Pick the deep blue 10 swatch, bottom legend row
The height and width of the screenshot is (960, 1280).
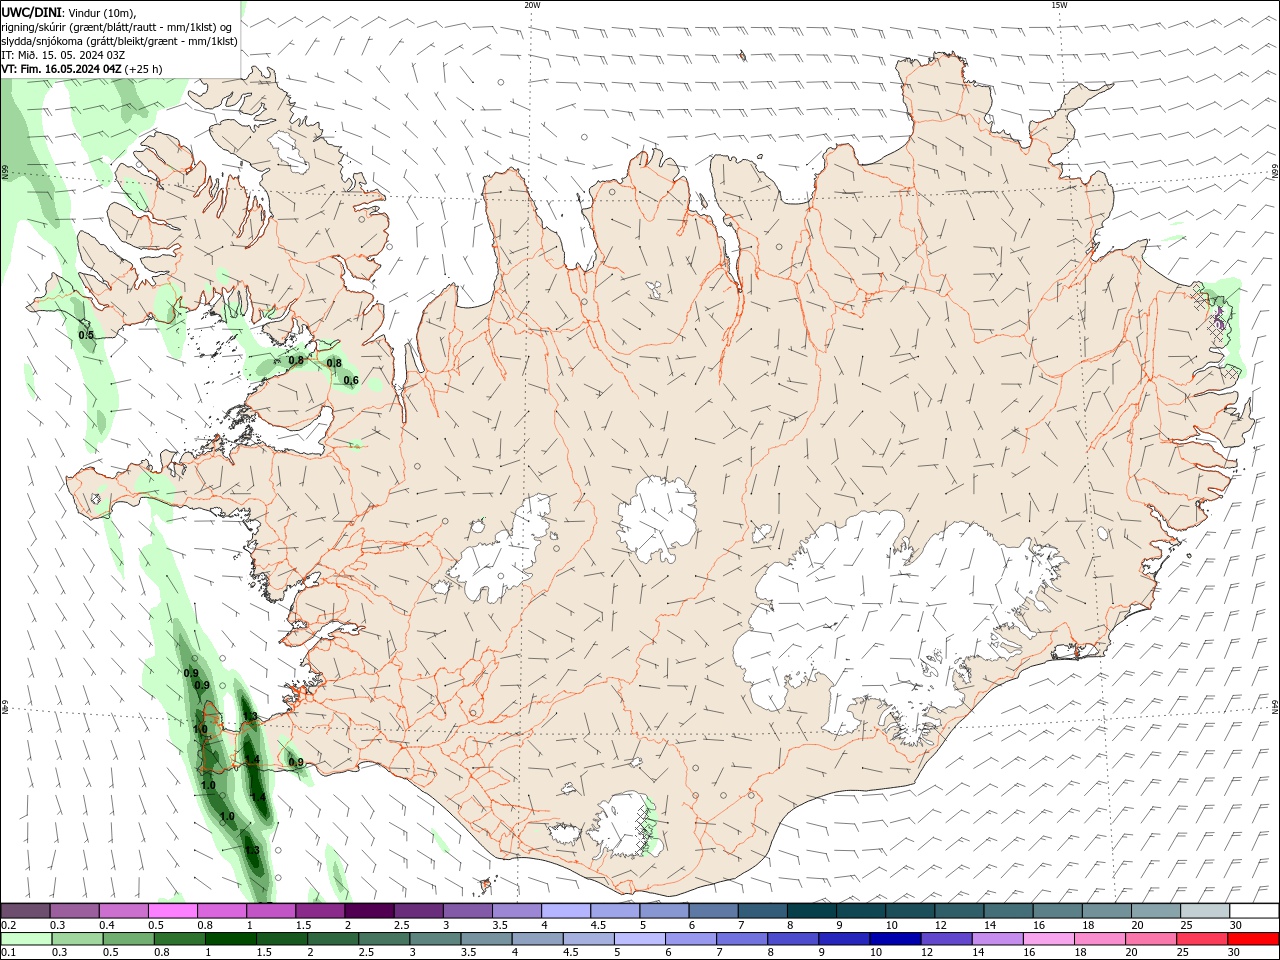coord(895,939)
